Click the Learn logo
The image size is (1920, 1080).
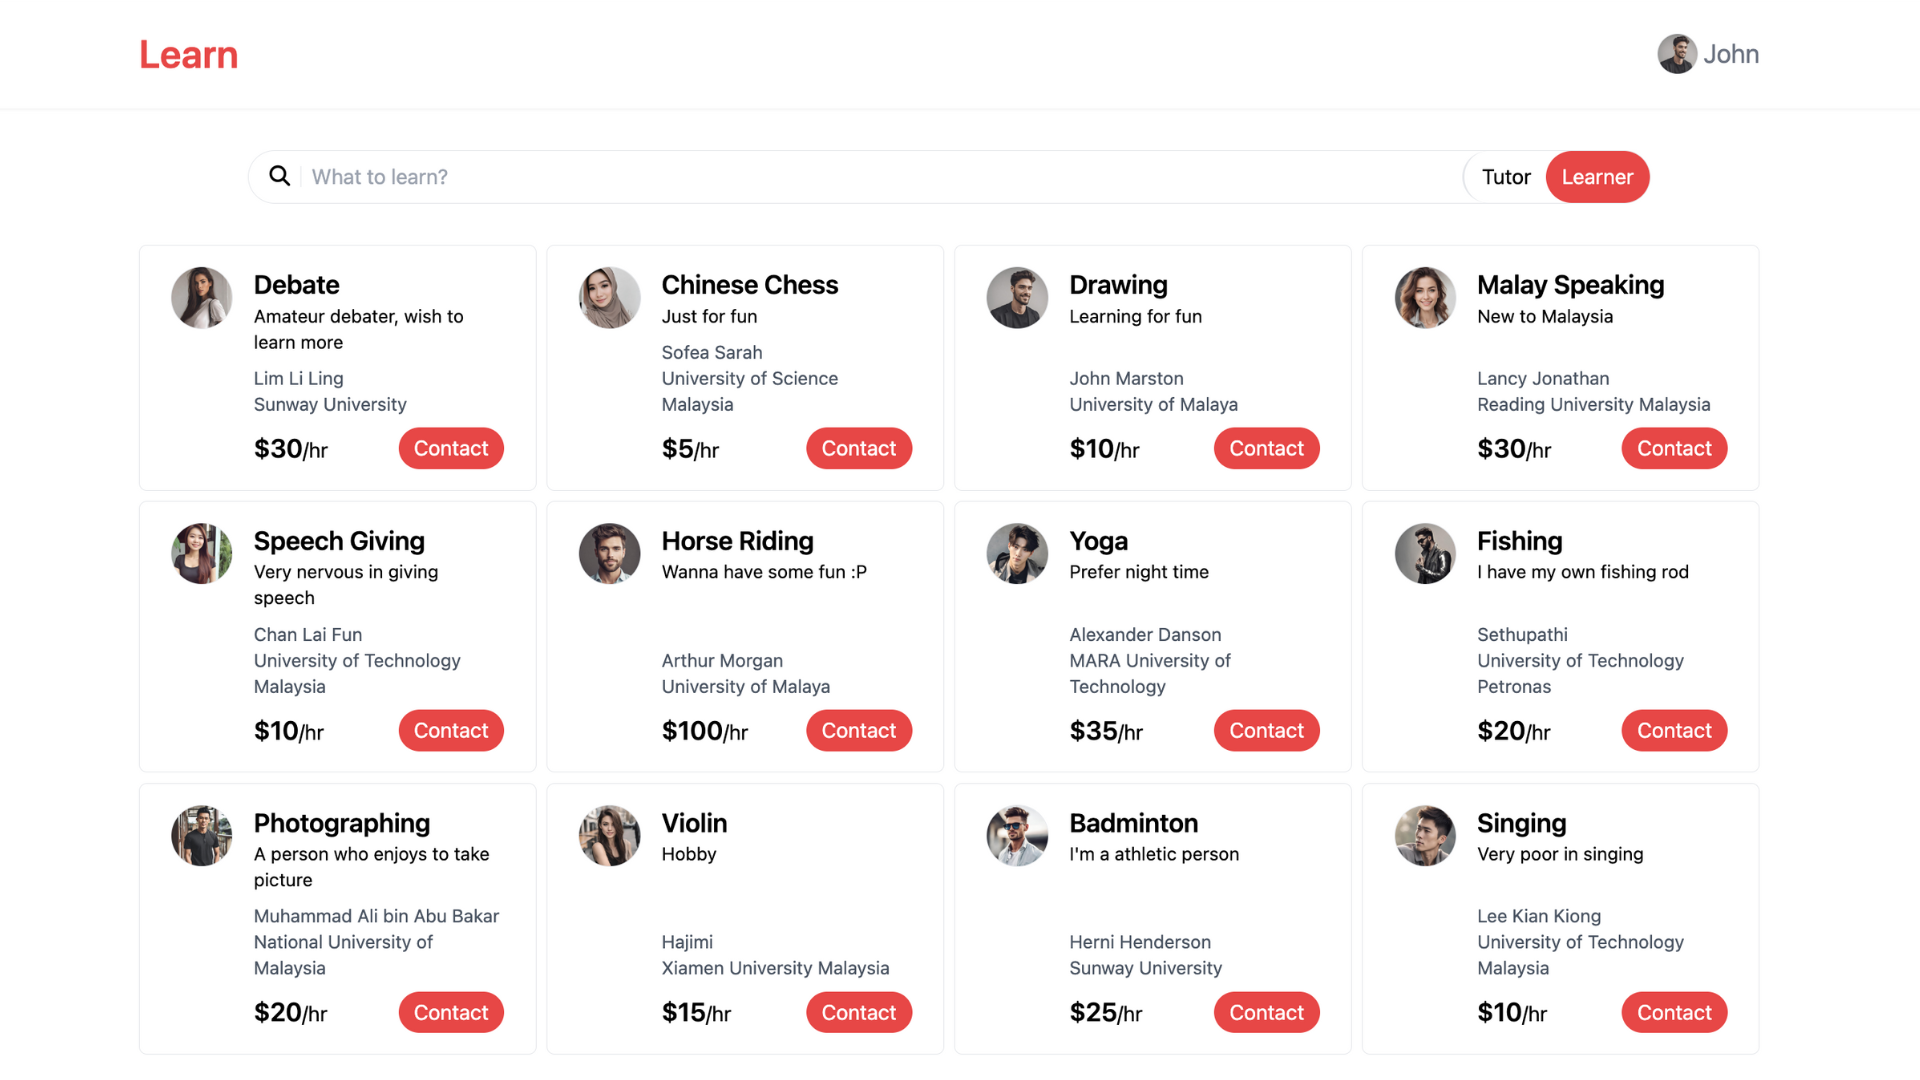(x=189, y=55)
